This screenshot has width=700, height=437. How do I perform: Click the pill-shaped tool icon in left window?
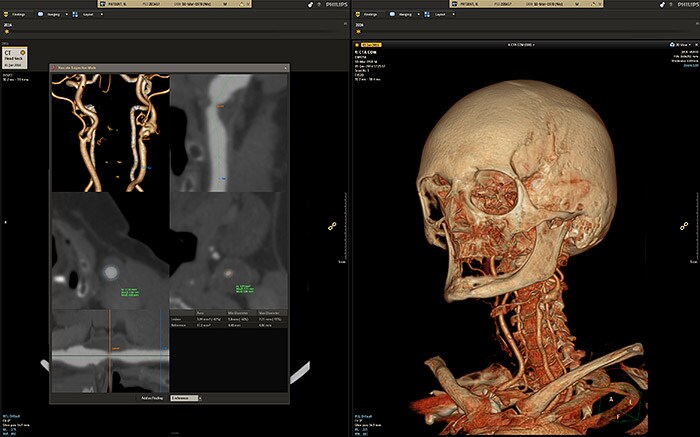(311, 4)
